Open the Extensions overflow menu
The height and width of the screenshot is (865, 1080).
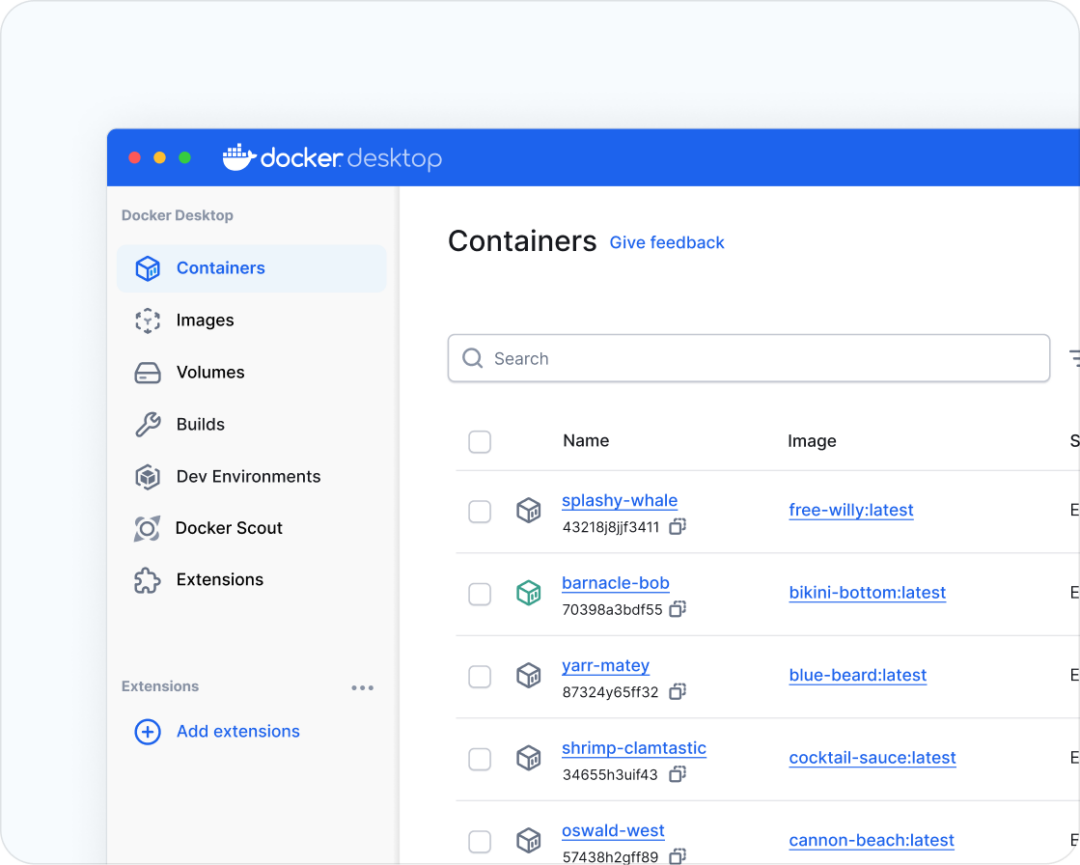[x=362, y=687]
